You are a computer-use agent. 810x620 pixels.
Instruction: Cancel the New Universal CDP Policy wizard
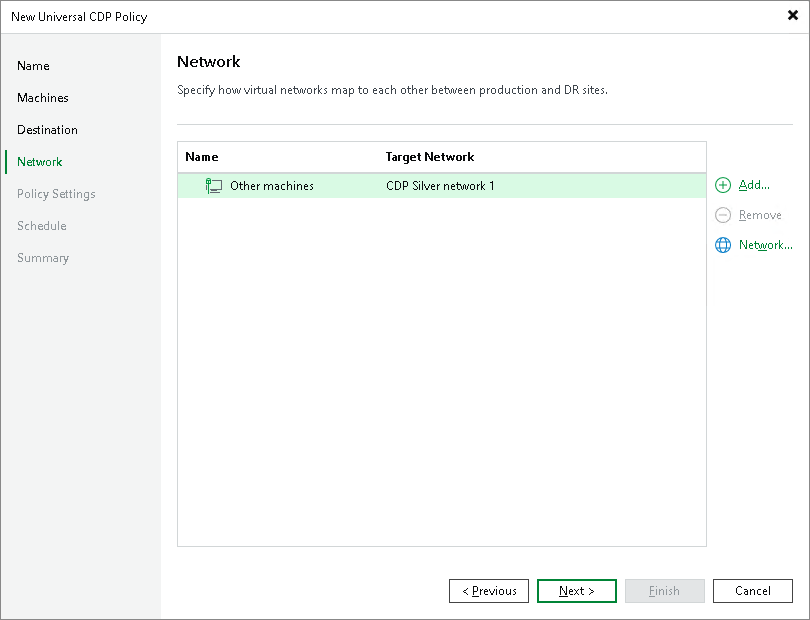coord(753,591)
